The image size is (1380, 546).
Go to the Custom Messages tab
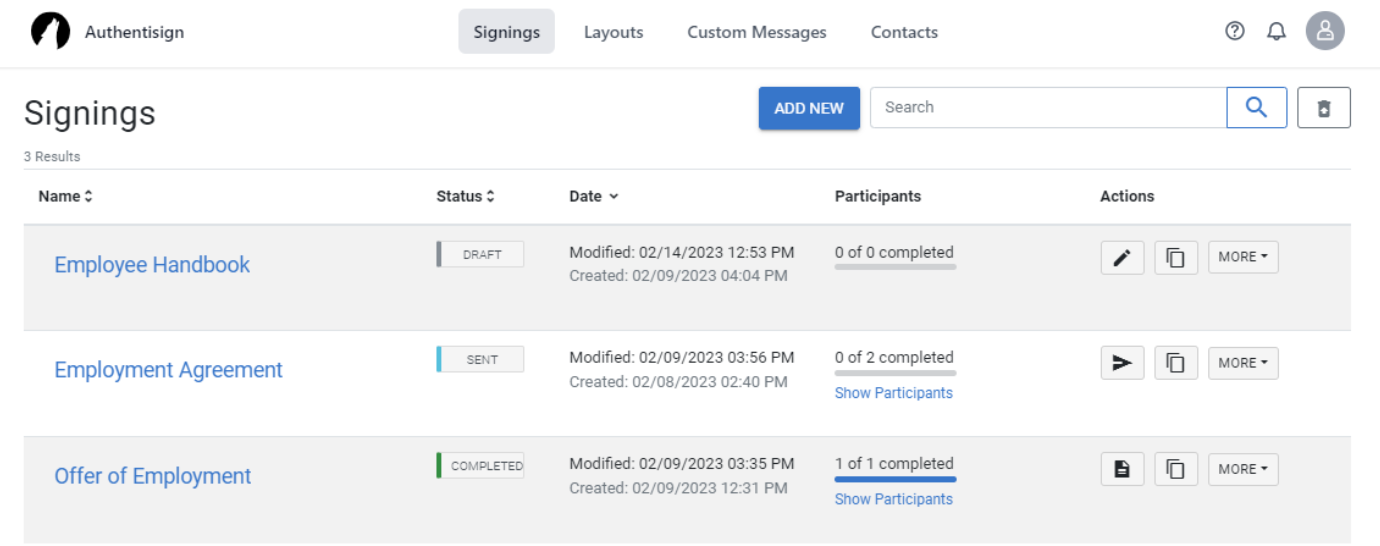pyautogui.click(x=757, y=32)
